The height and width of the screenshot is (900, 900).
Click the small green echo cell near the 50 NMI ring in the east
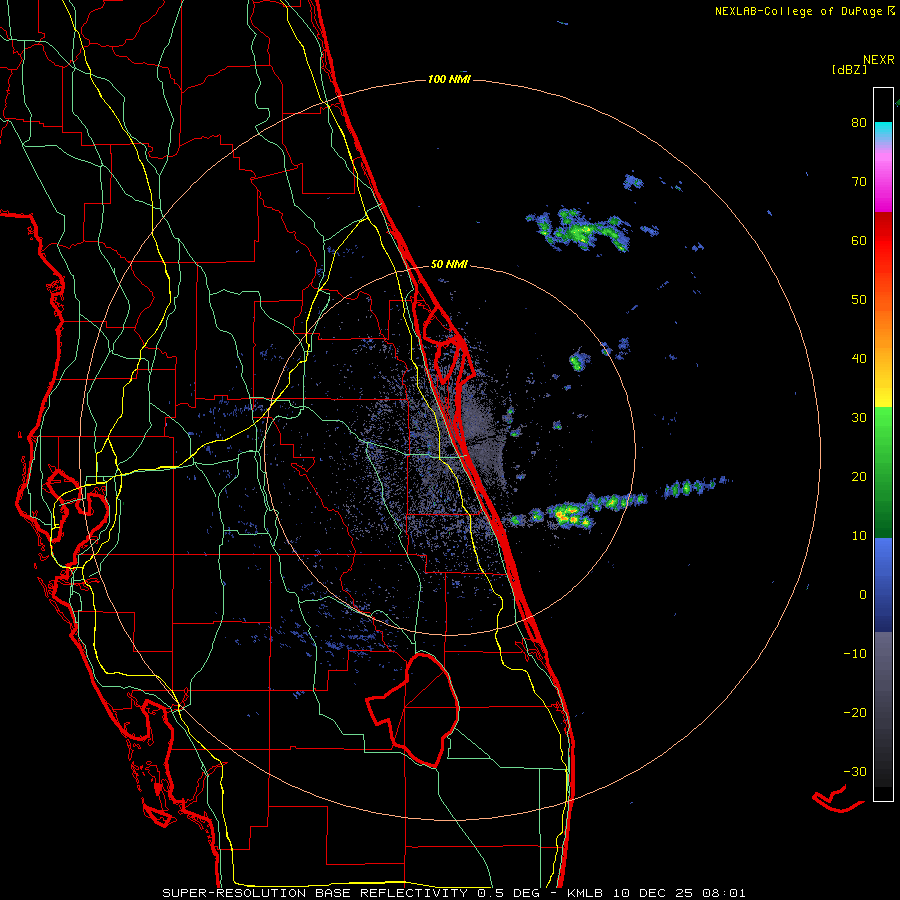point(579,361)
